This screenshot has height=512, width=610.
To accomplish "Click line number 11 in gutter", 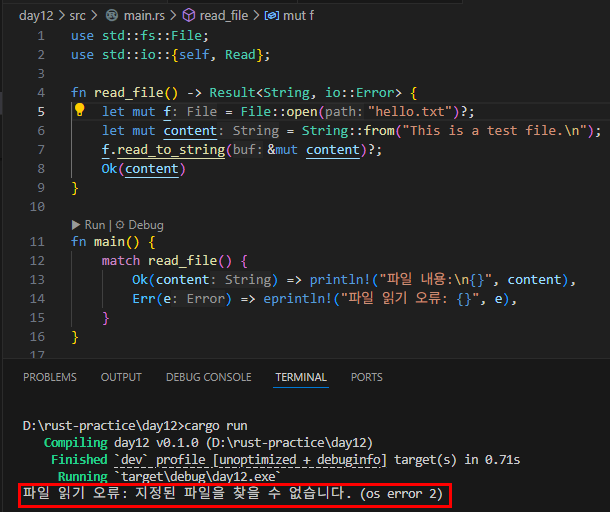I will 37,242.
